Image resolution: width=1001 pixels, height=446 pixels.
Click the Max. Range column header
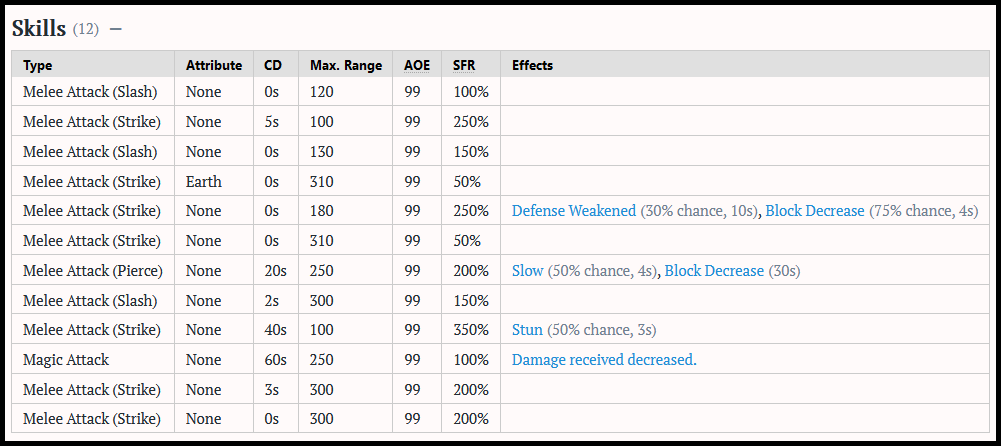click(x=346, y=65)
